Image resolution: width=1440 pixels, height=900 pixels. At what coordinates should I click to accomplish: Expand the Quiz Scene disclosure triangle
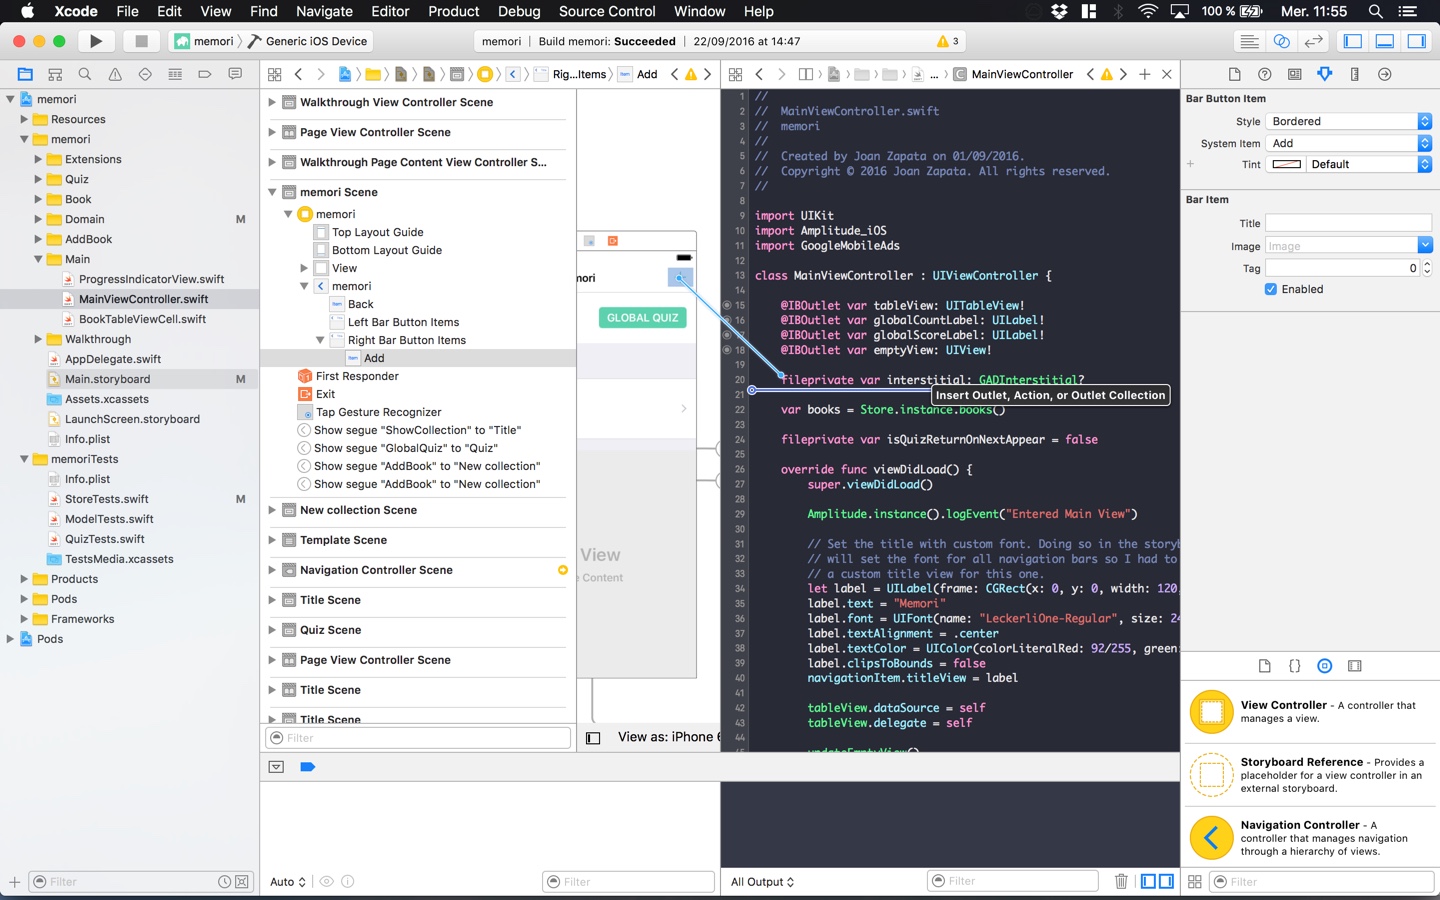tap(272, 630)
